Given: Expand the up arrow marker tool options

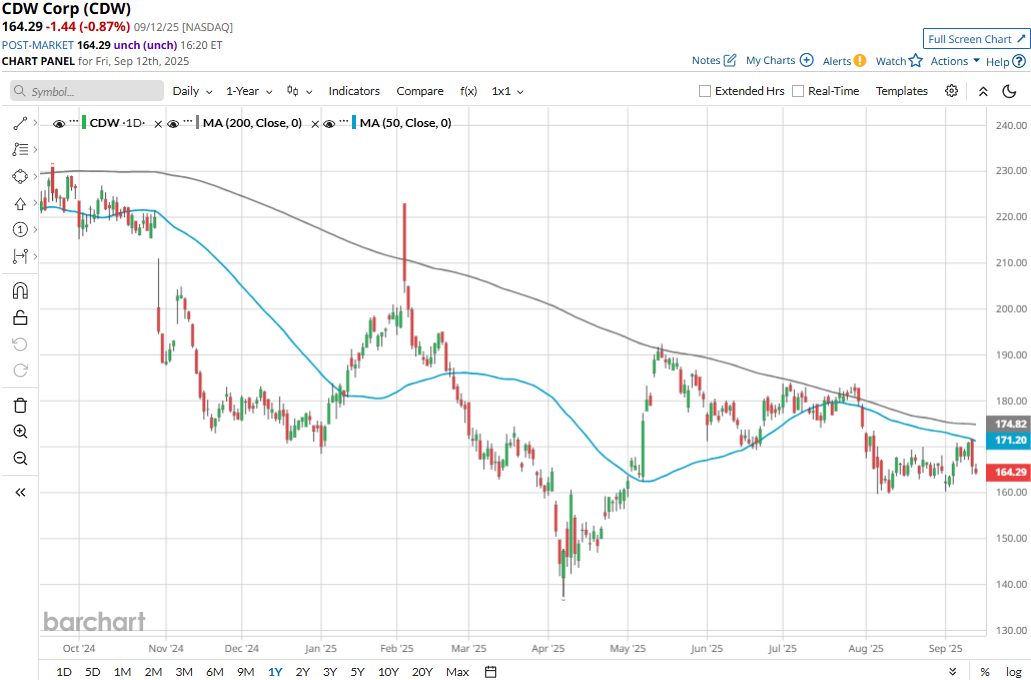Looking at the screenshot, I should click(35, 203).
